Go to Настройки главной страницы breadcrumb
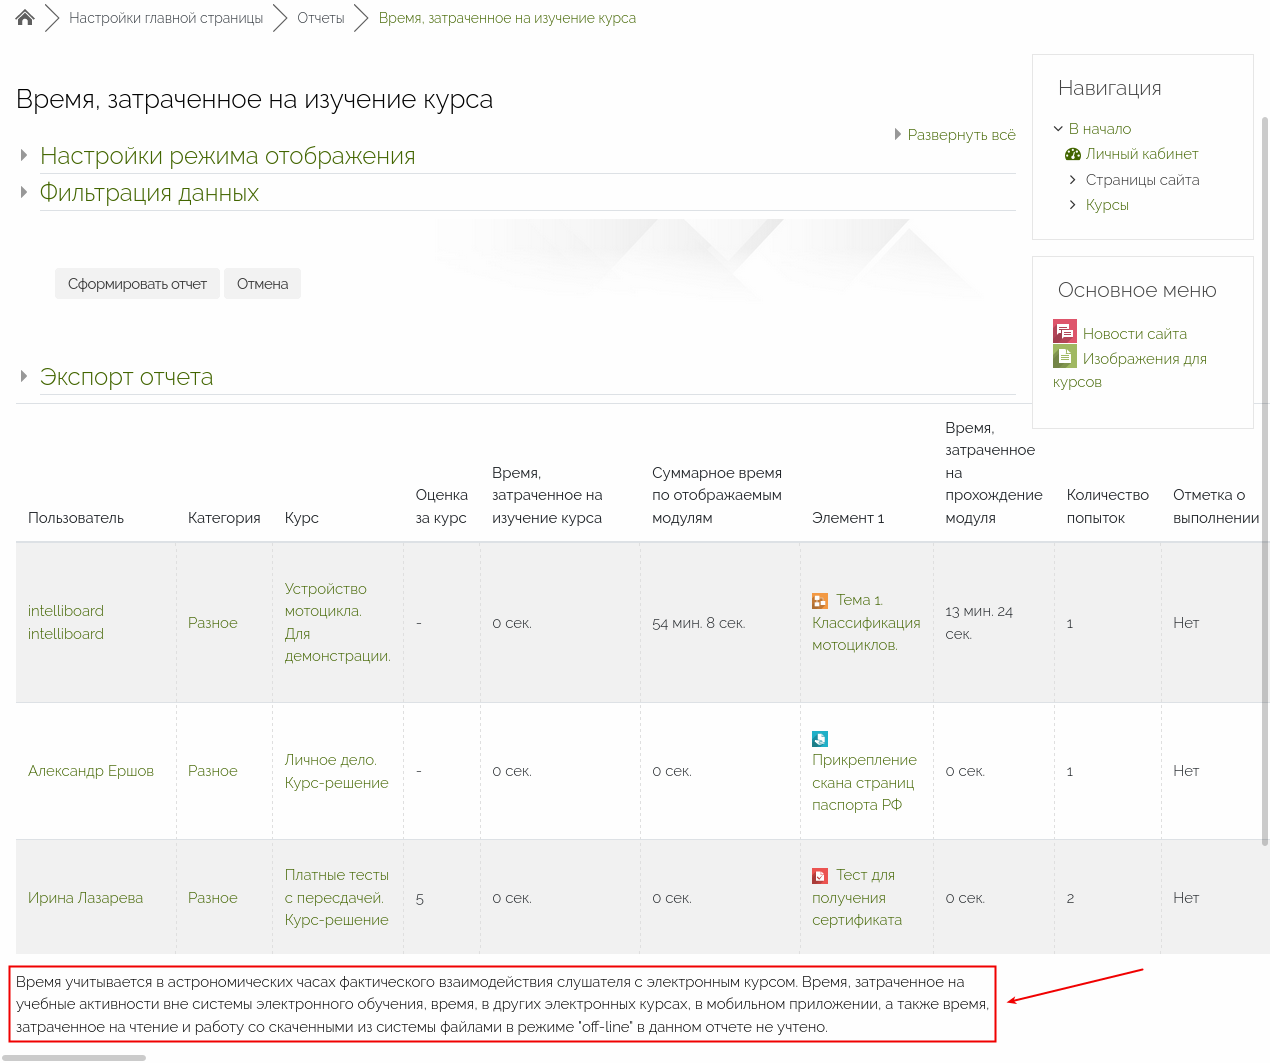 (166, 18)
